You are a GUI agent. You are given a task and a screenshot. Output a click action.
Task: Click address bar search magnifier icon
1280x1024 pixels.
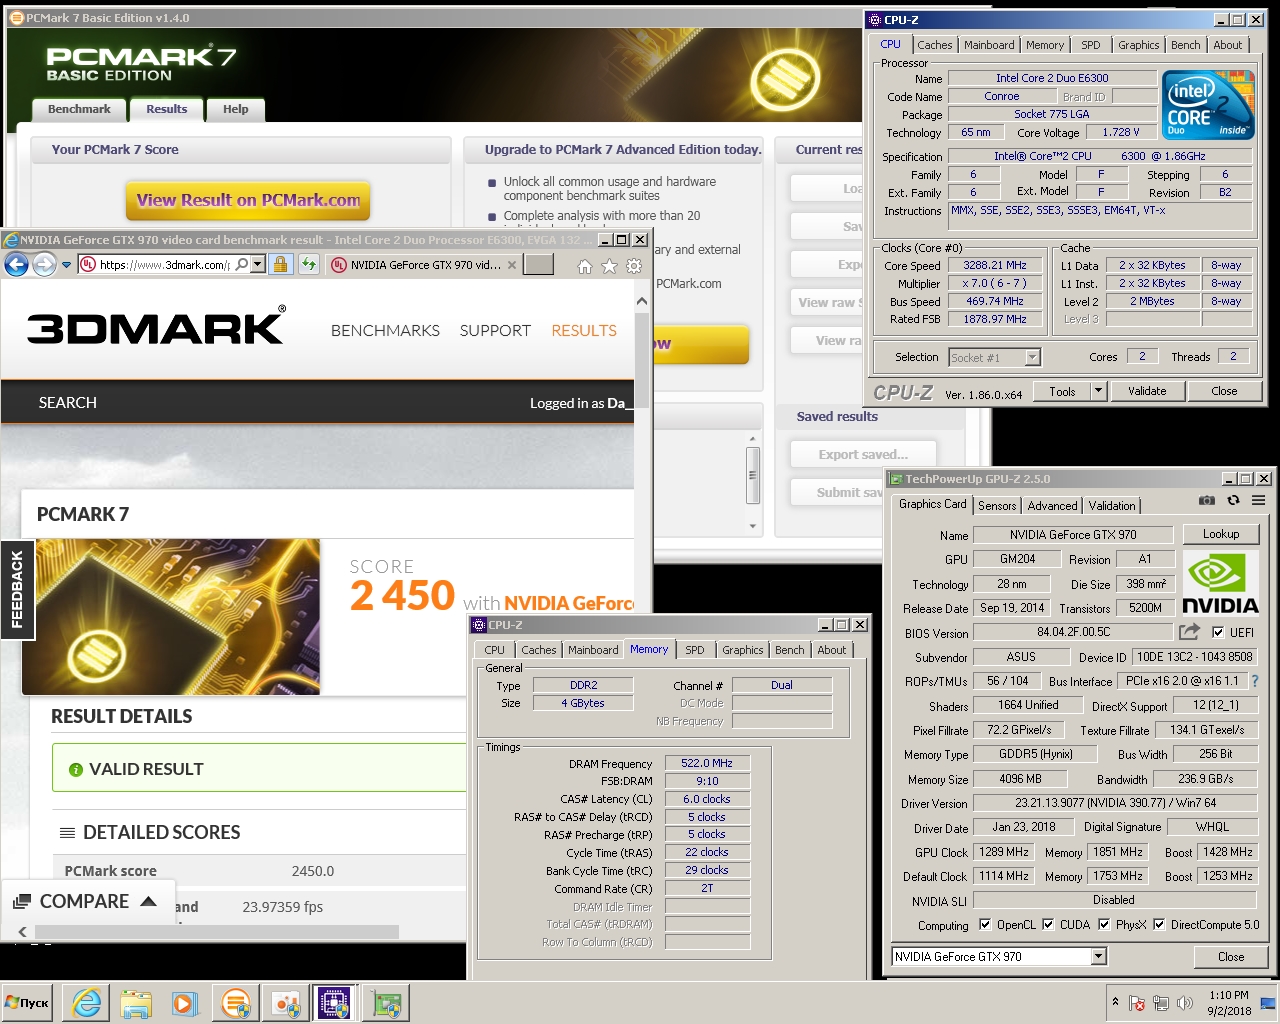[241, 265]
